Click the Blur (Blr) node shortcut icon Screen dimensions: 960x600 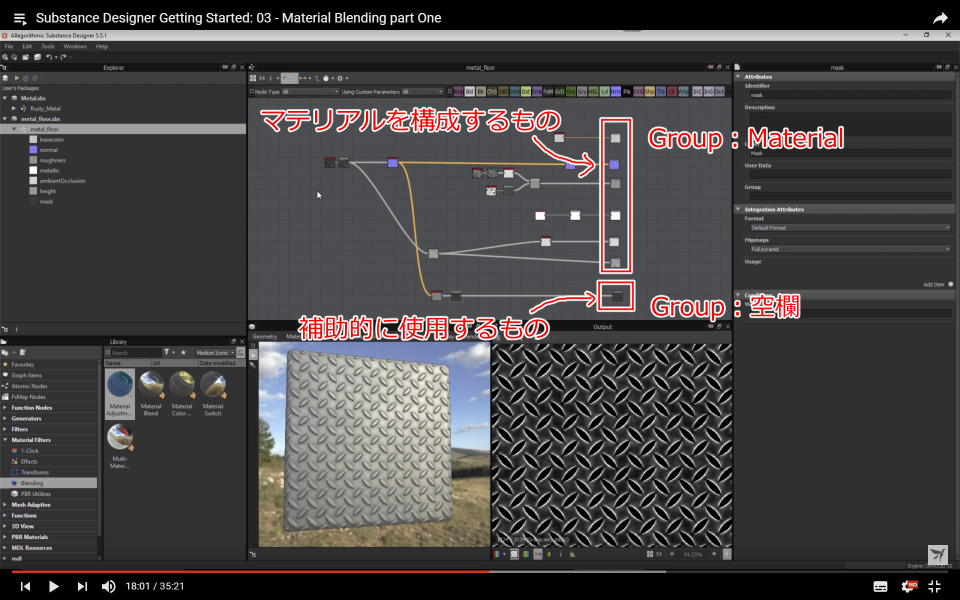coord(481,92)
